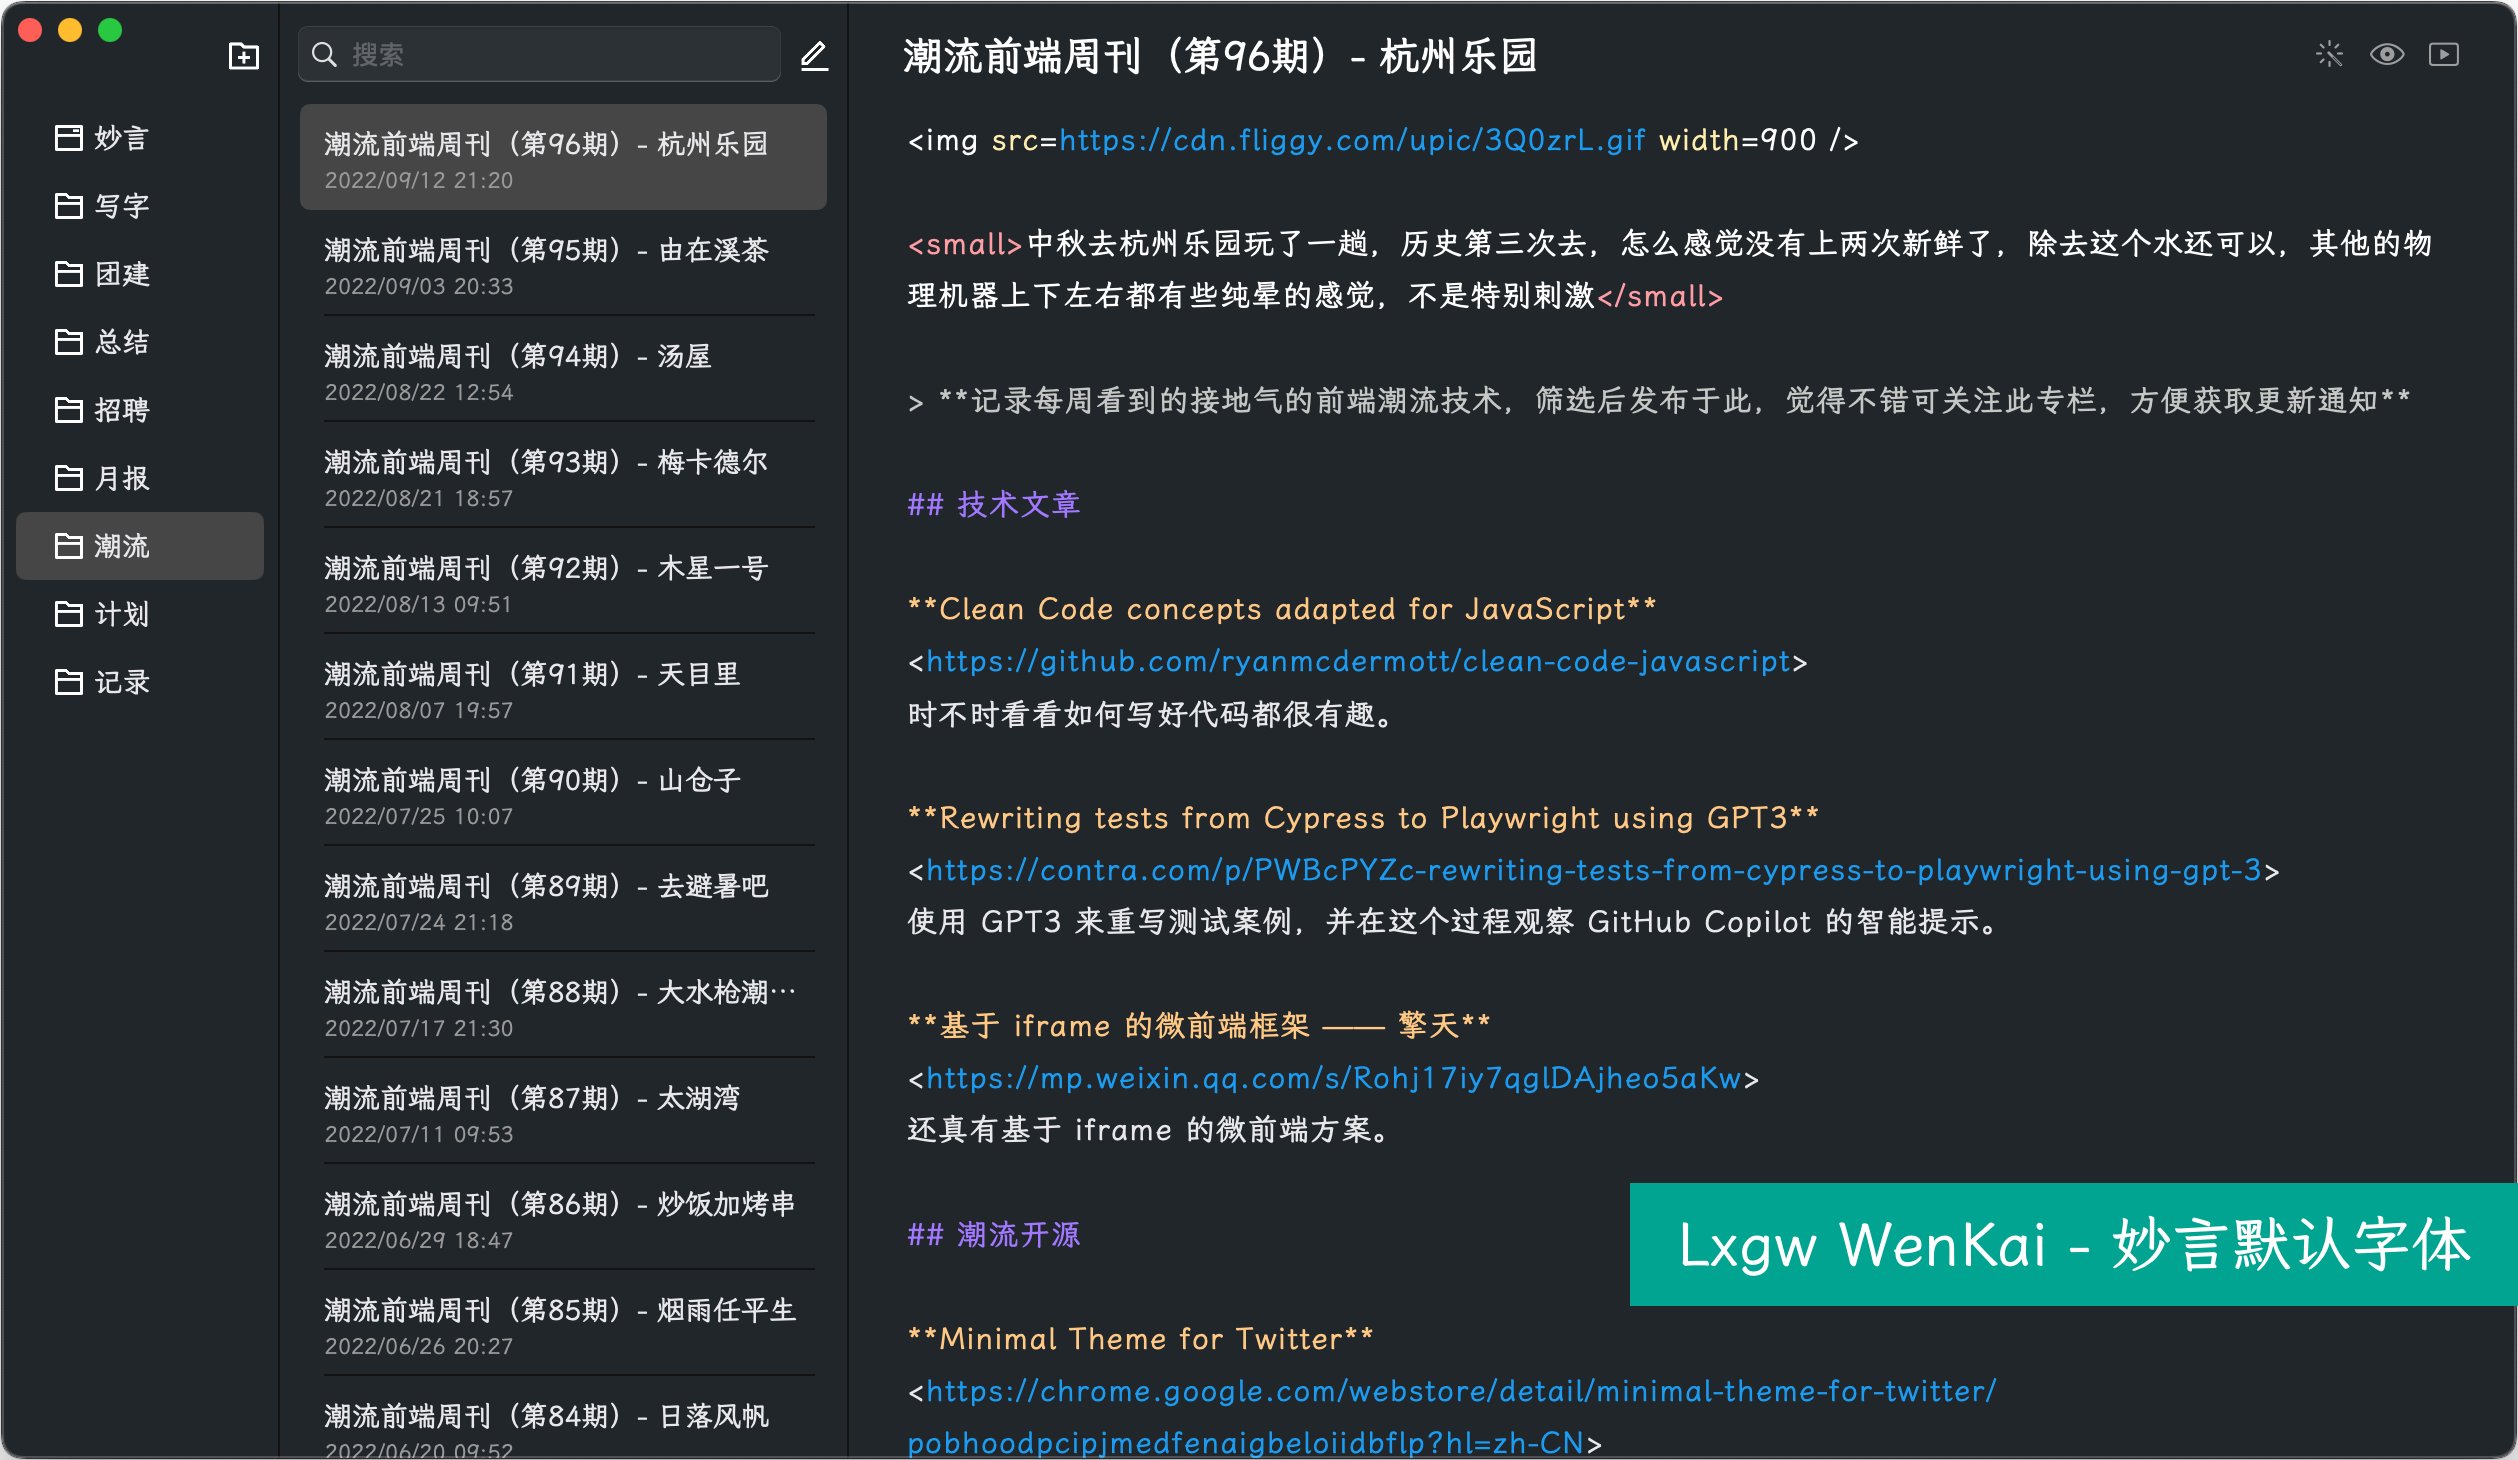Click the magic wand formatting icon
The height and width of the screenshot is (1460, 2518).
(2329, 55)
